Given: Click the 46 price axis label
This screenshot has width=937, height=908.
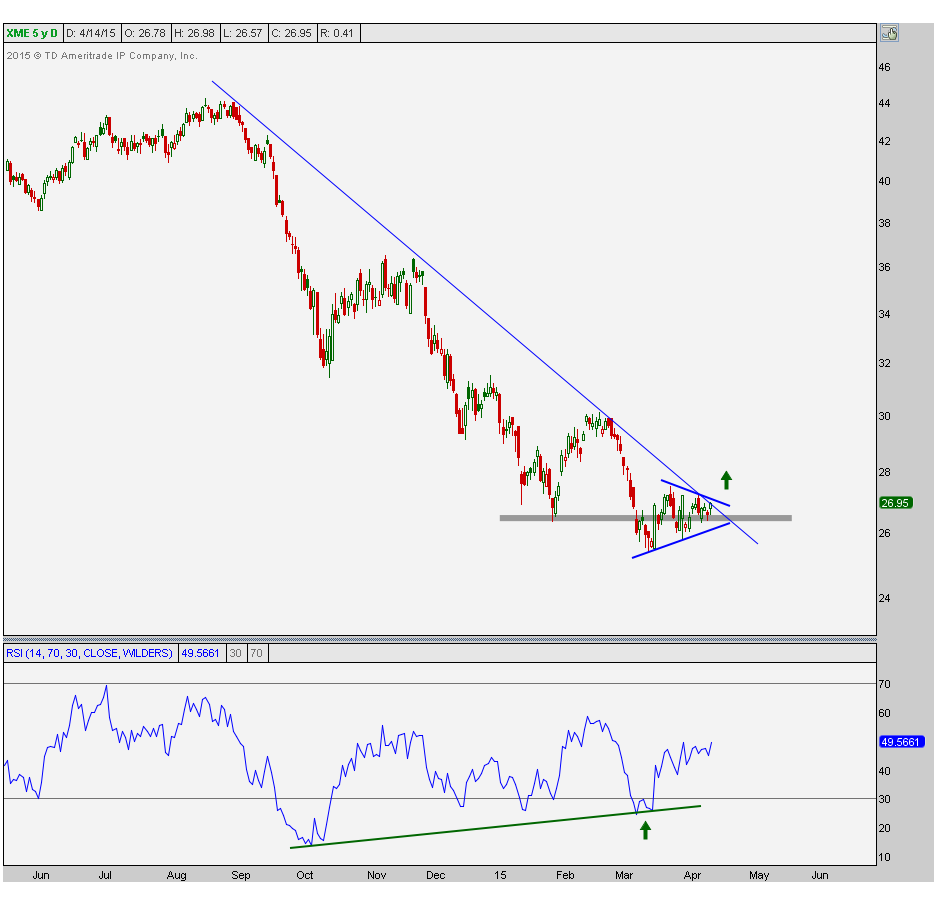Looking at the screenshot, I should (884, 68).
